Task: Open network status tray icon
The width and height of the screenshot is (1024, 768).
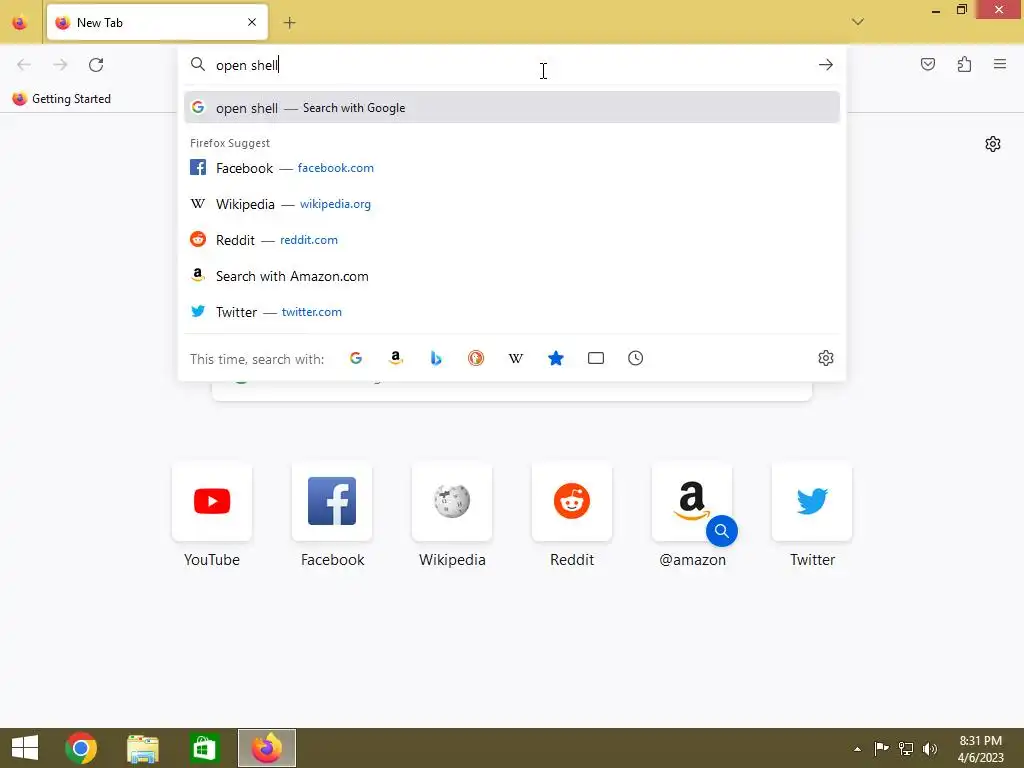Action: click(906, 749)
